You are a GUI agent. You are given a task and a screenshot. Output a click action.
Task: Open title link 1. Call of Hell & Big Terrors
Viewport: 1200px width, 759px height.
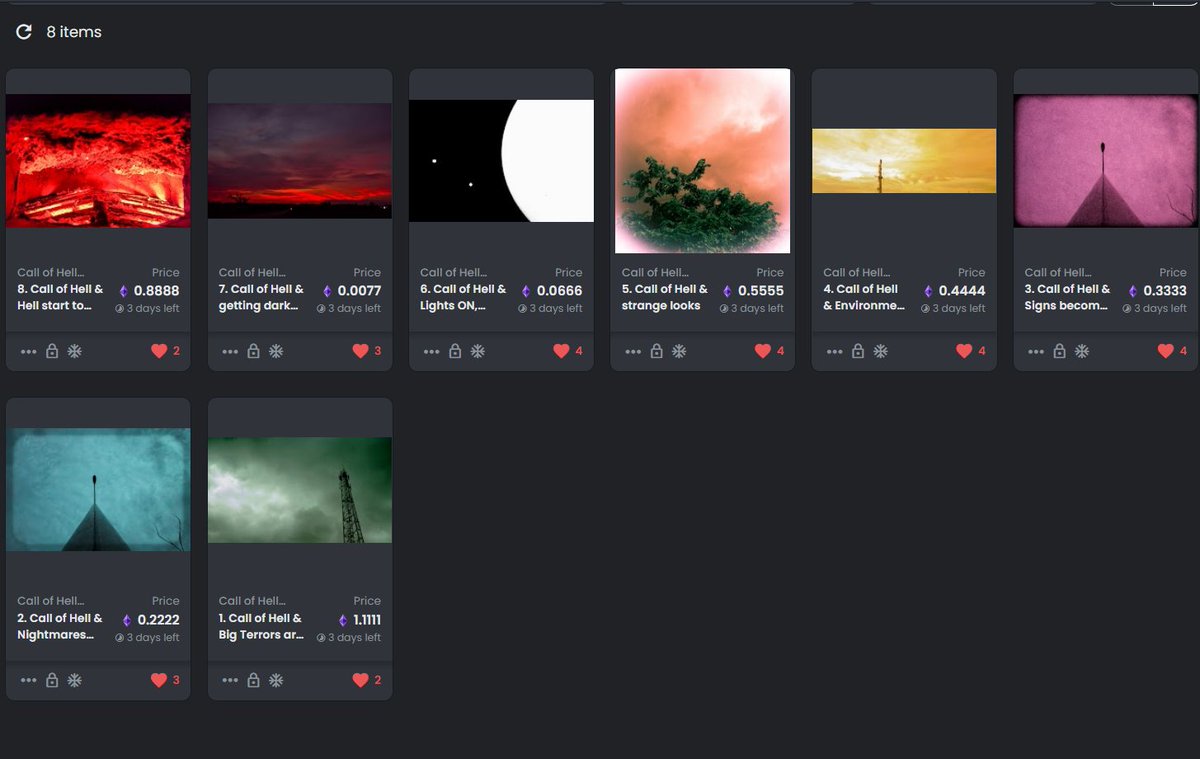(x=261, y=627)
